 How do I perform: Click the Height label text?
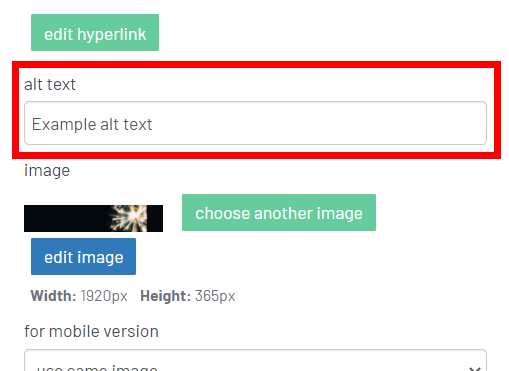(x=166, y=296)
